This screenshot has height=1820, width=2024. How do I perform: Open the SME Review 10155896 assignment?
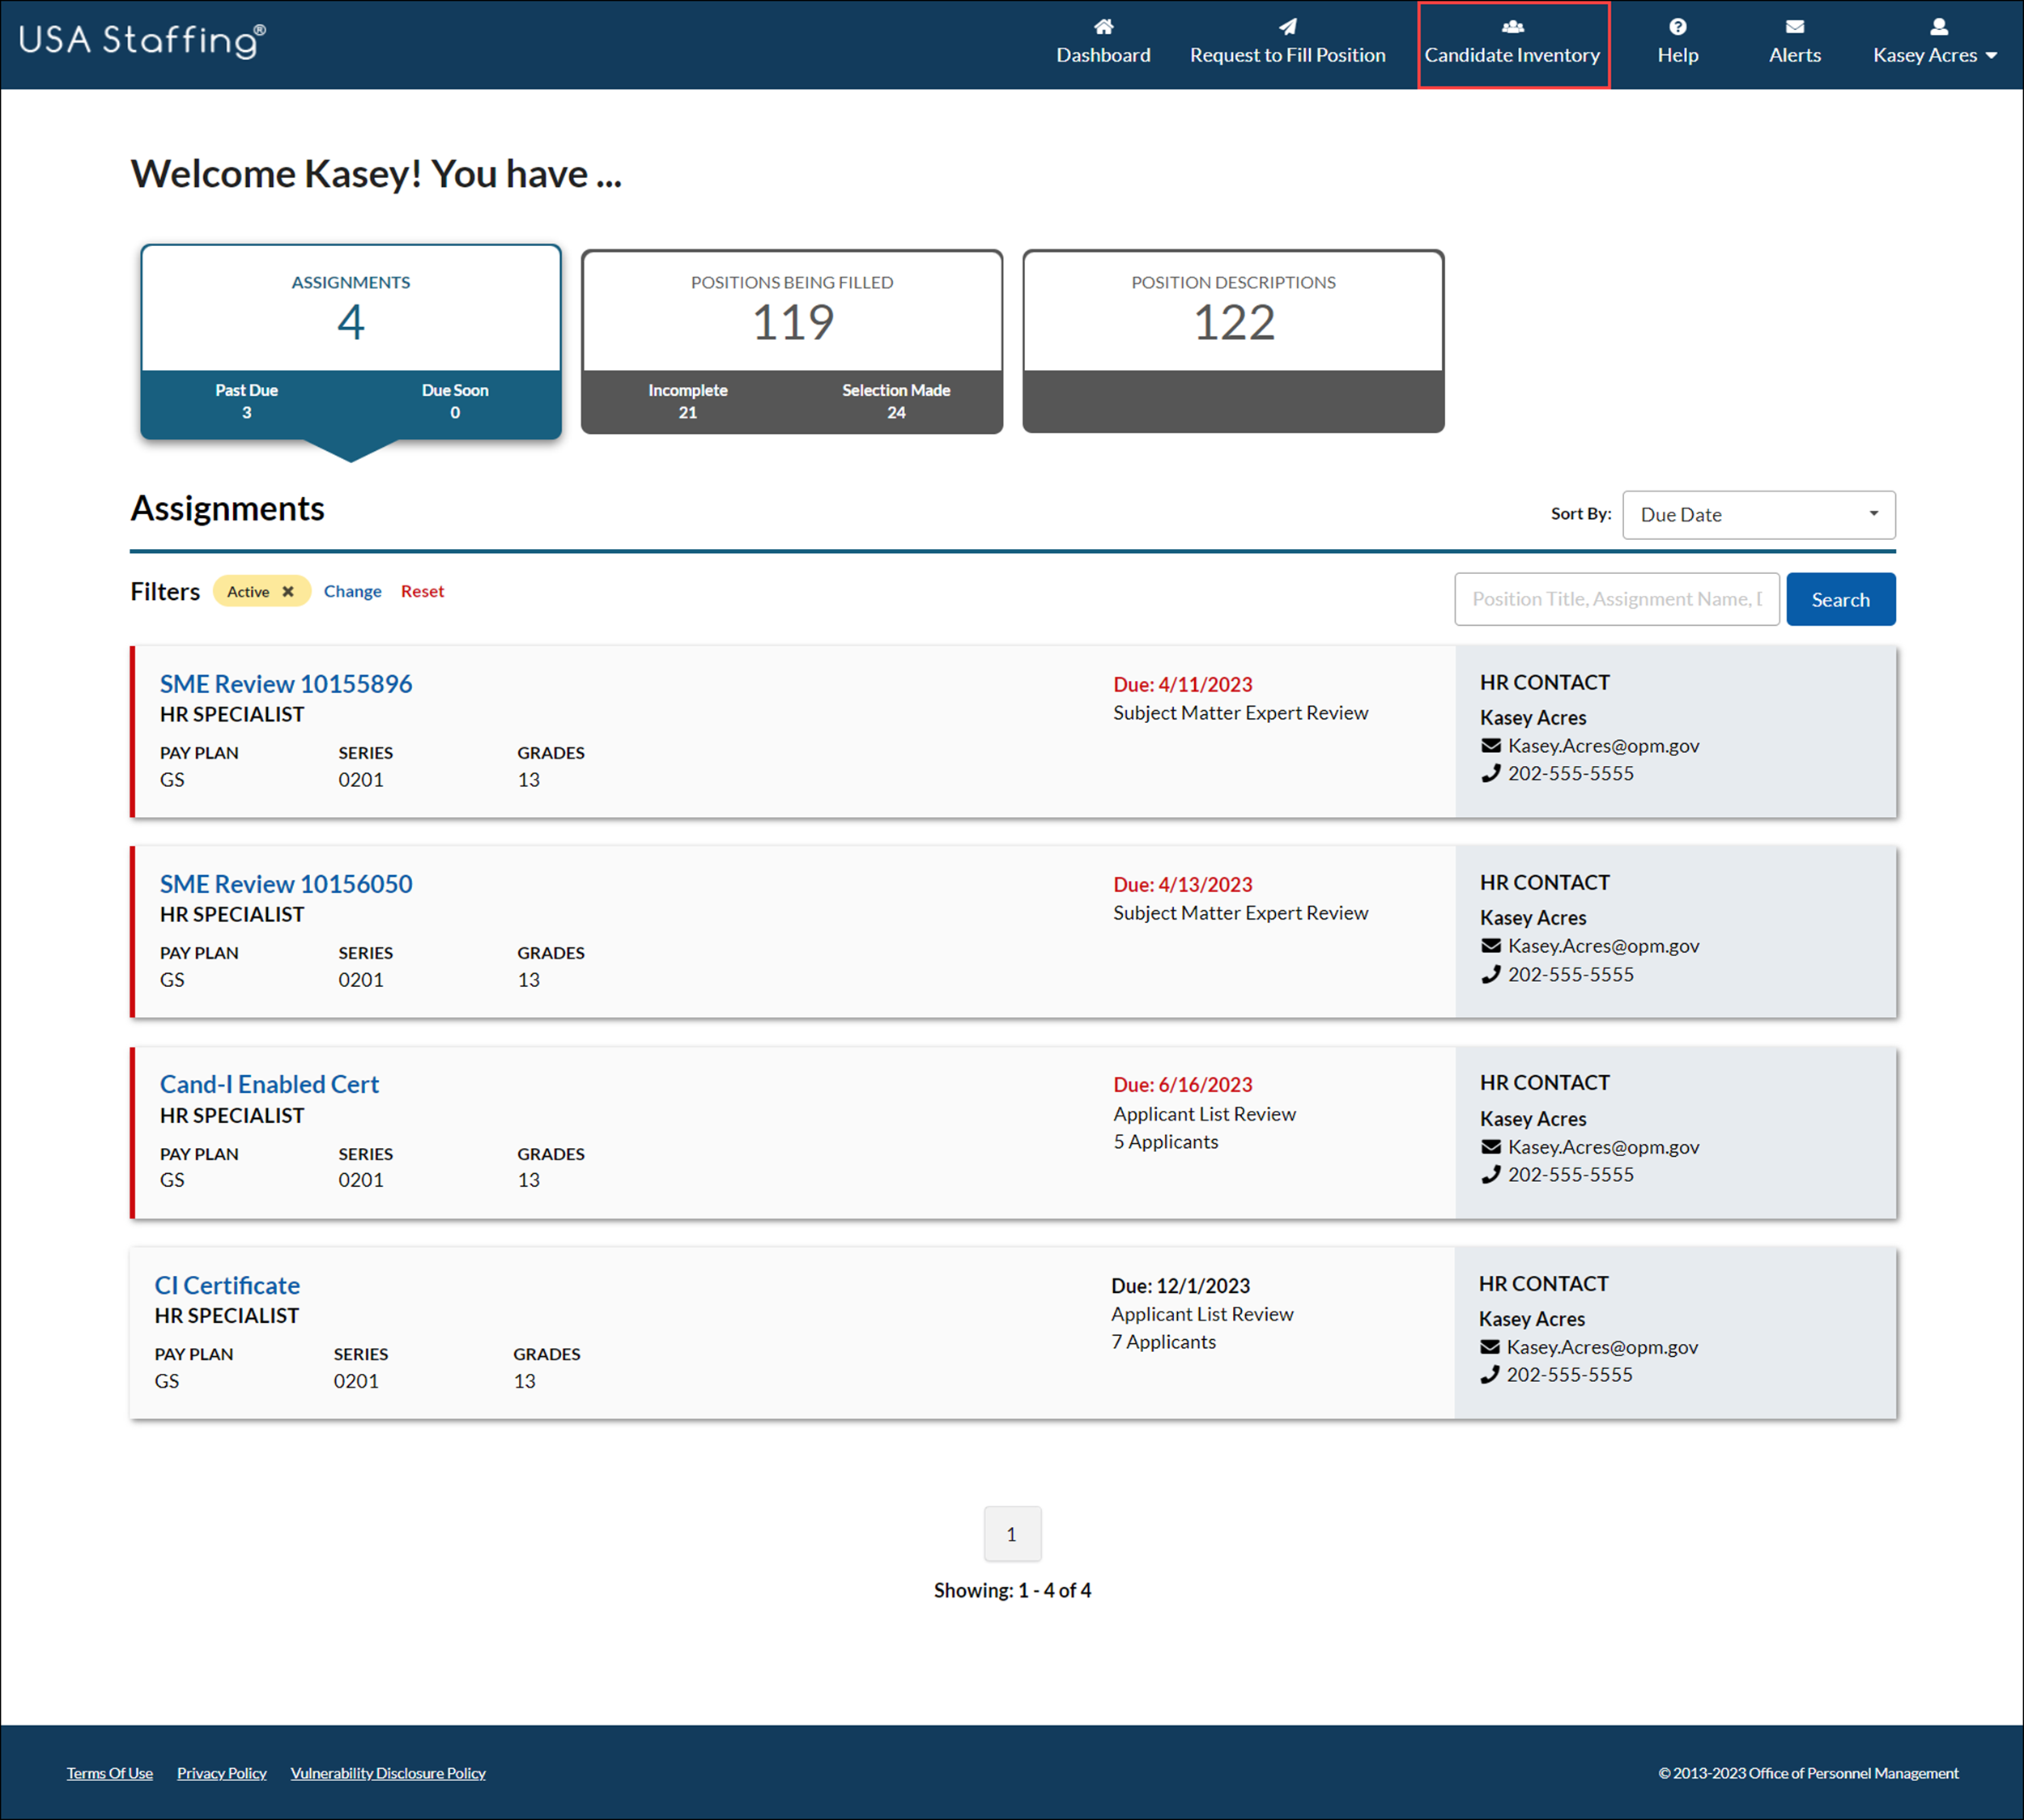click(286, 683)
